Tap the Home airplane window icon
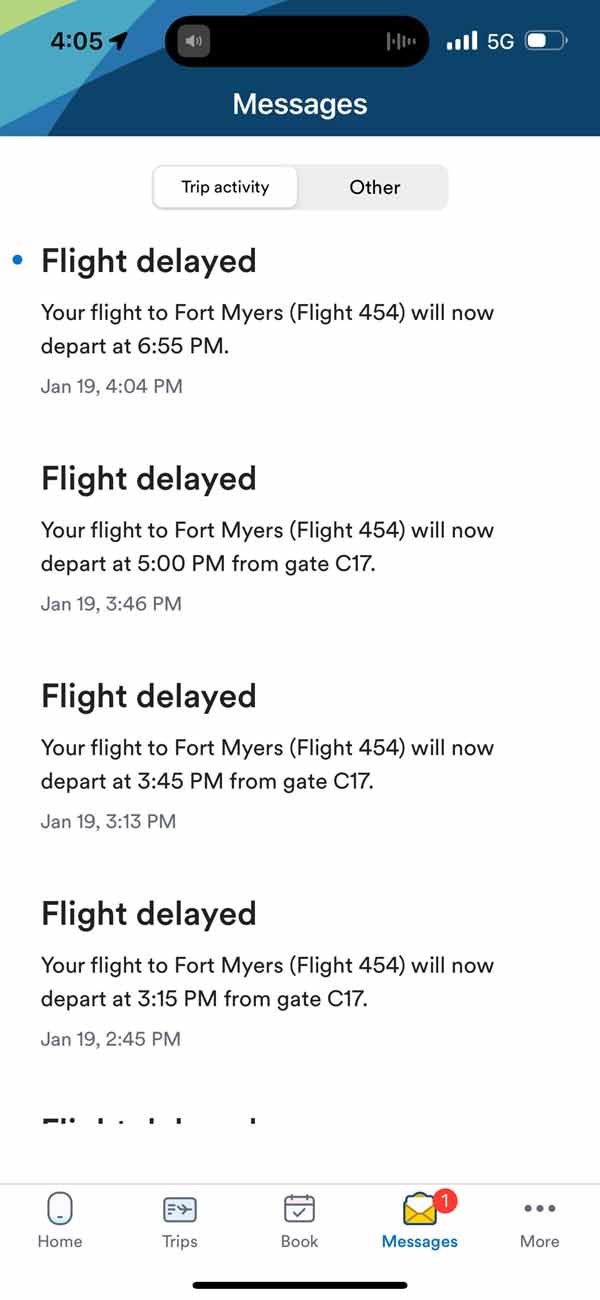 pos(59,1209)
